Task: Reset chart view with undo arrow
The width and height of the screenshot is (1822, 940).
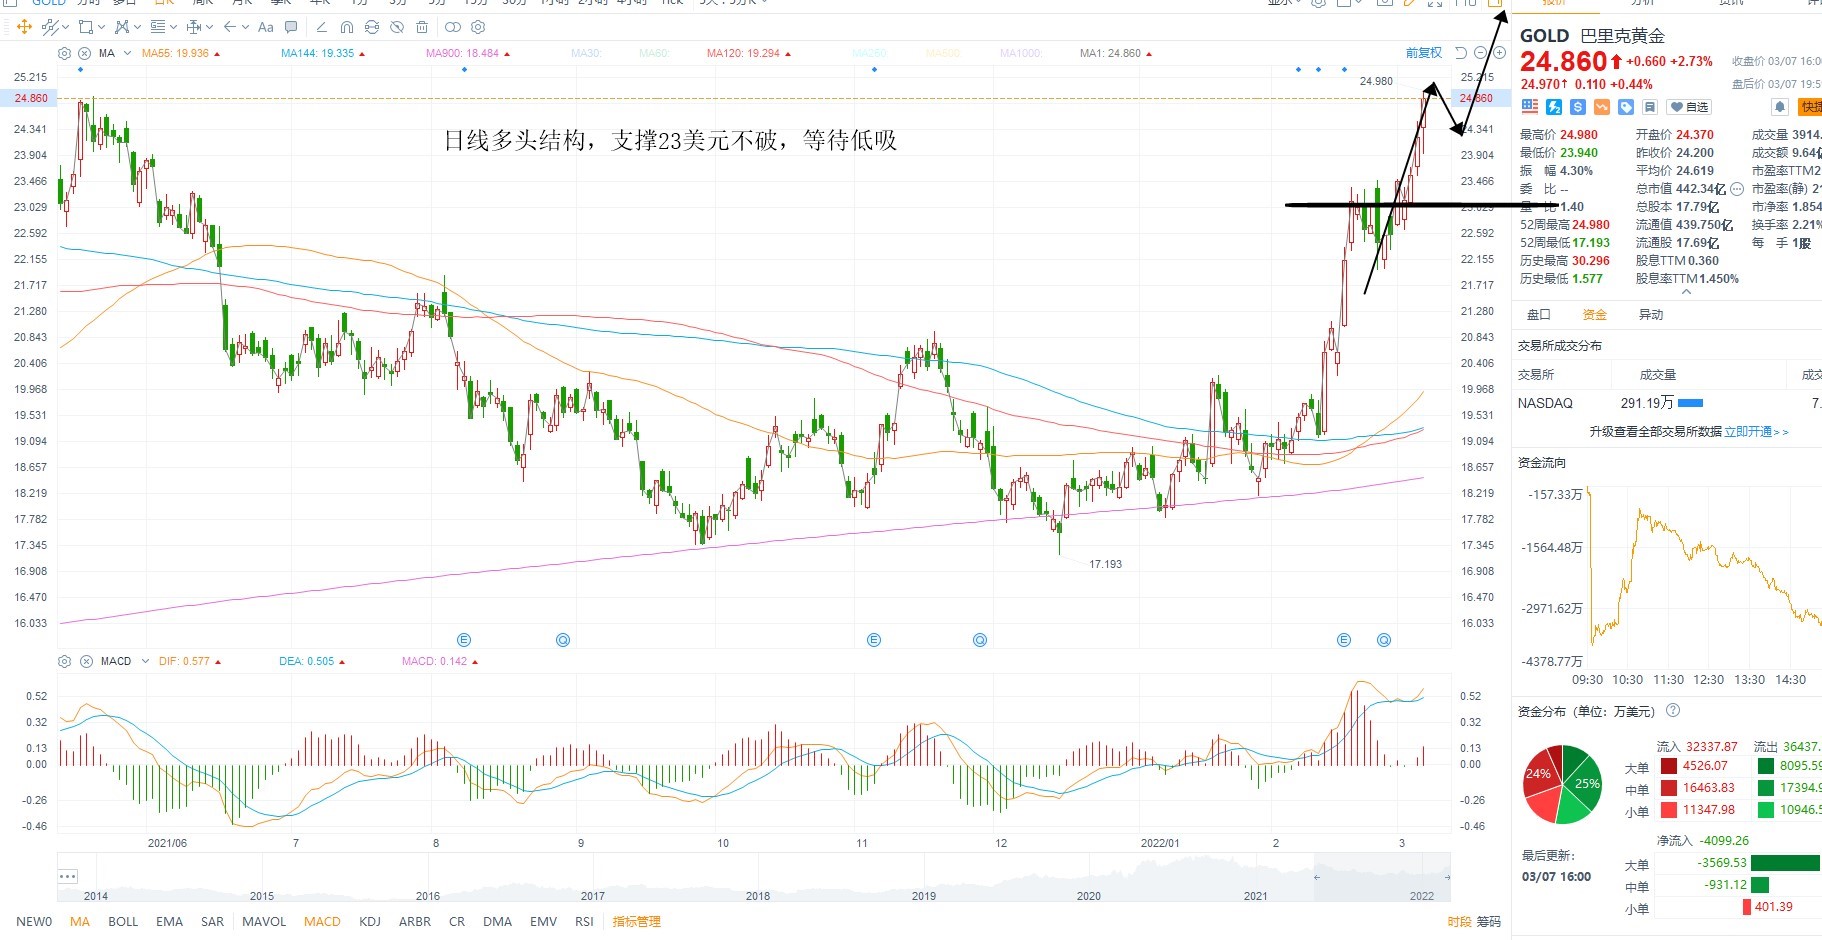Action: 1460,53
